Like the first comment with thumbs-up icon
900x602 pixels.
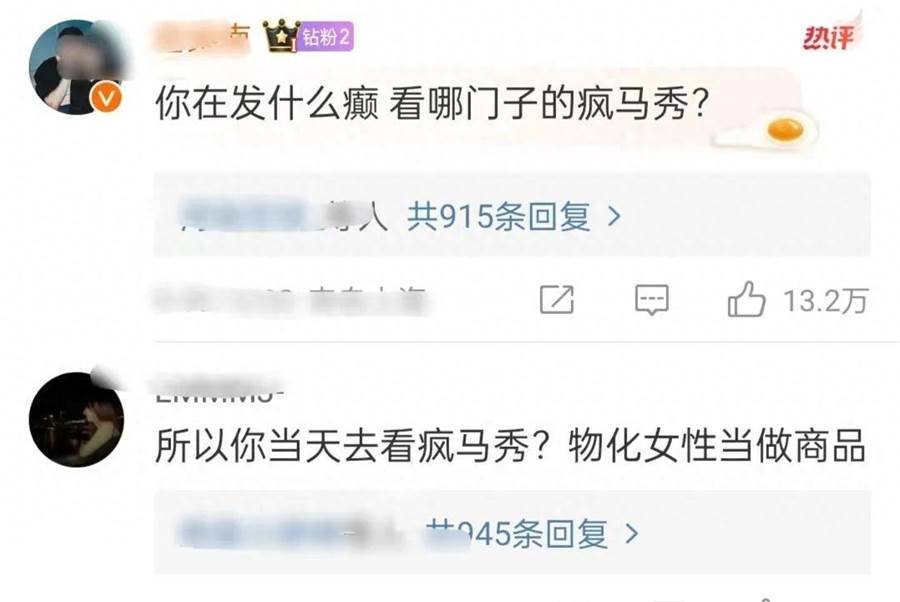pos(746,299)
